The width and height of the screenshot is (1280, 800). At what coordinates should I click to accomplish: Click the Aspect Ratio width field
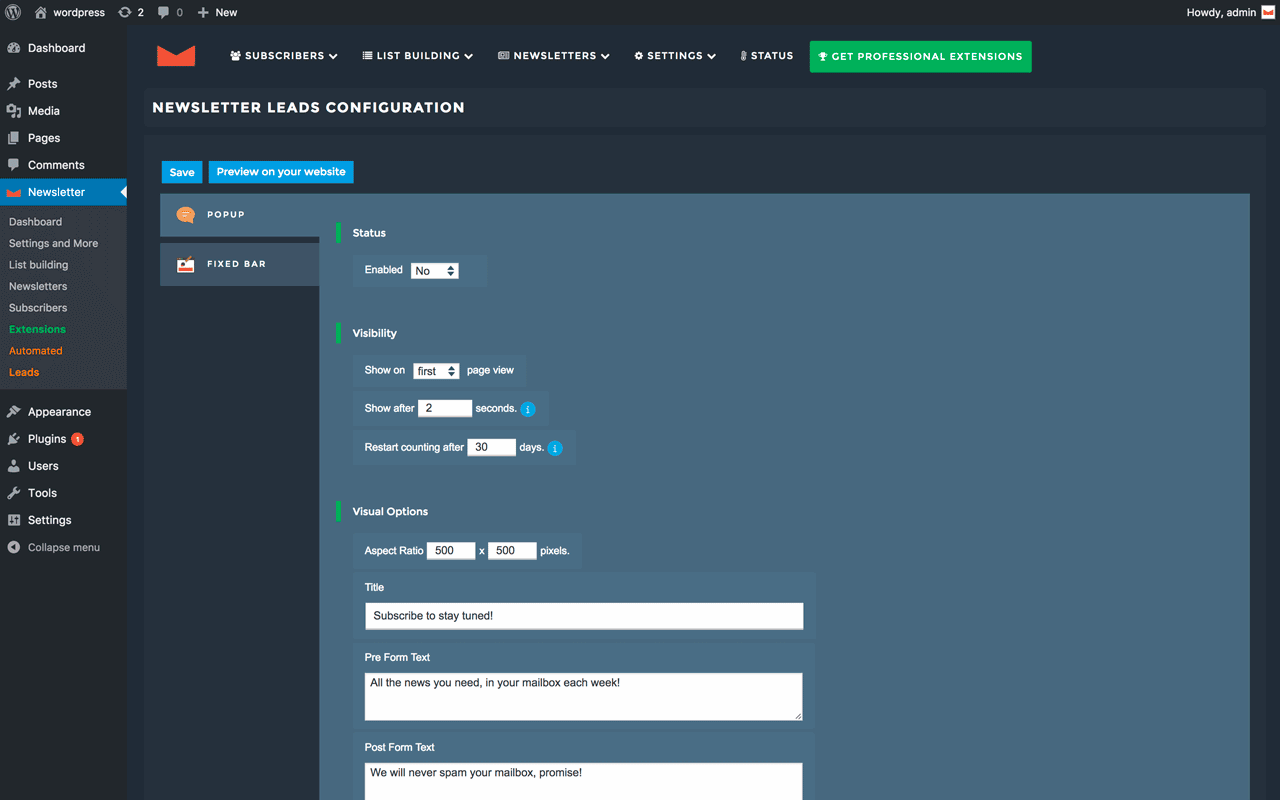(451, 550)
